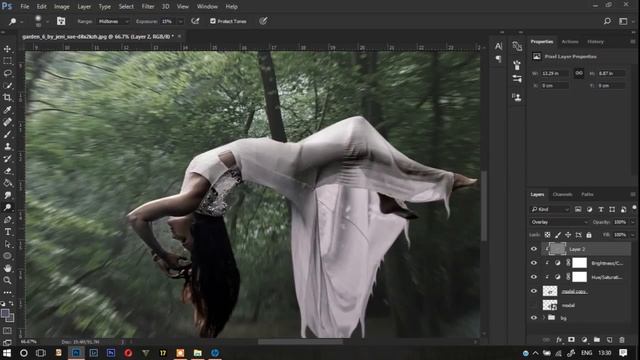Screen dimensions: 640x360
Task: Create a new group folder
Action: [597, 340]
